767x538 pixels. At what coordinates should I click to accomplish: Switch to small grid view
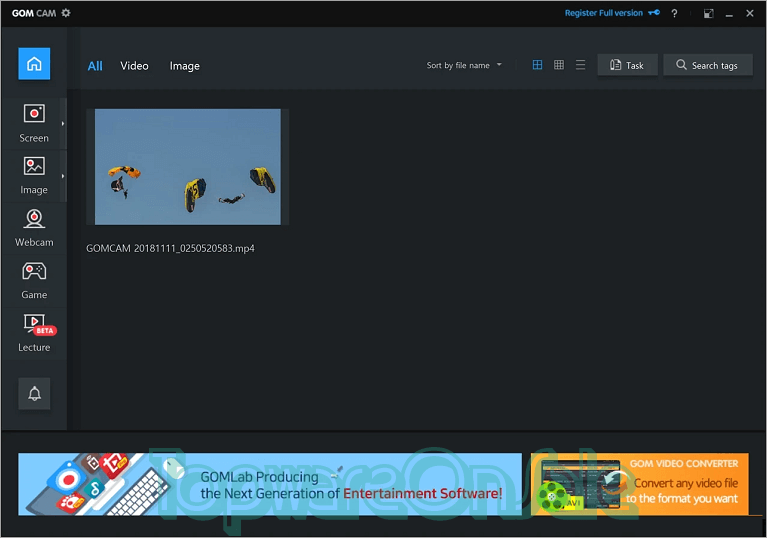pyautogui.click(x=559, y=65)
